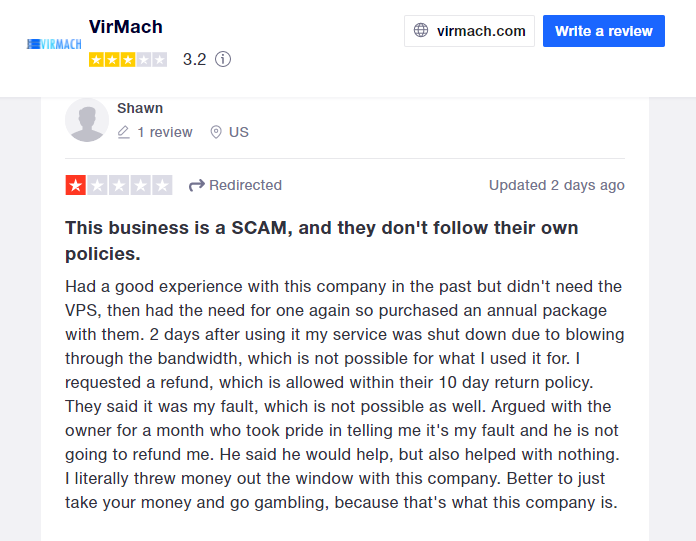Screen dimensions: 696x541
Task: Click the VirMach company name heading
Action: click(126, 27)
